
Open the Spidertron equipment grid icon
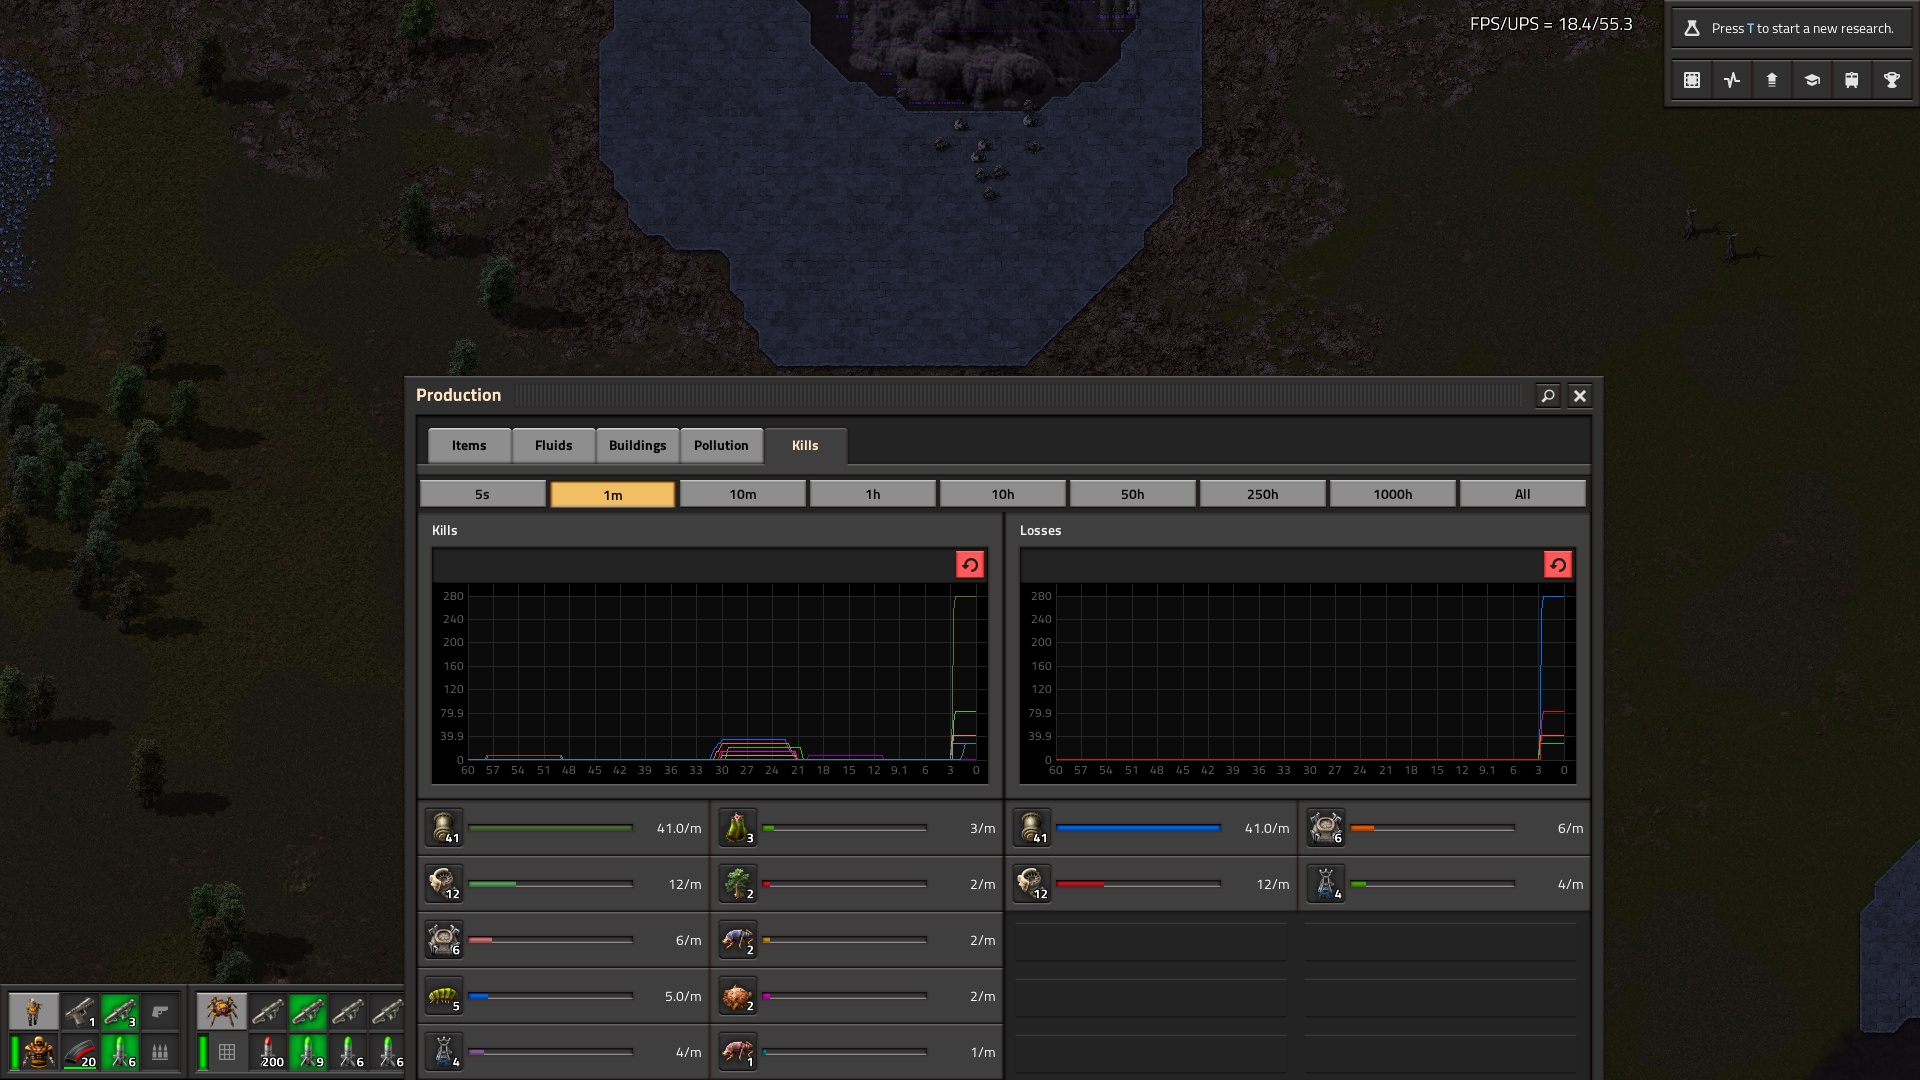point(227,1052)
